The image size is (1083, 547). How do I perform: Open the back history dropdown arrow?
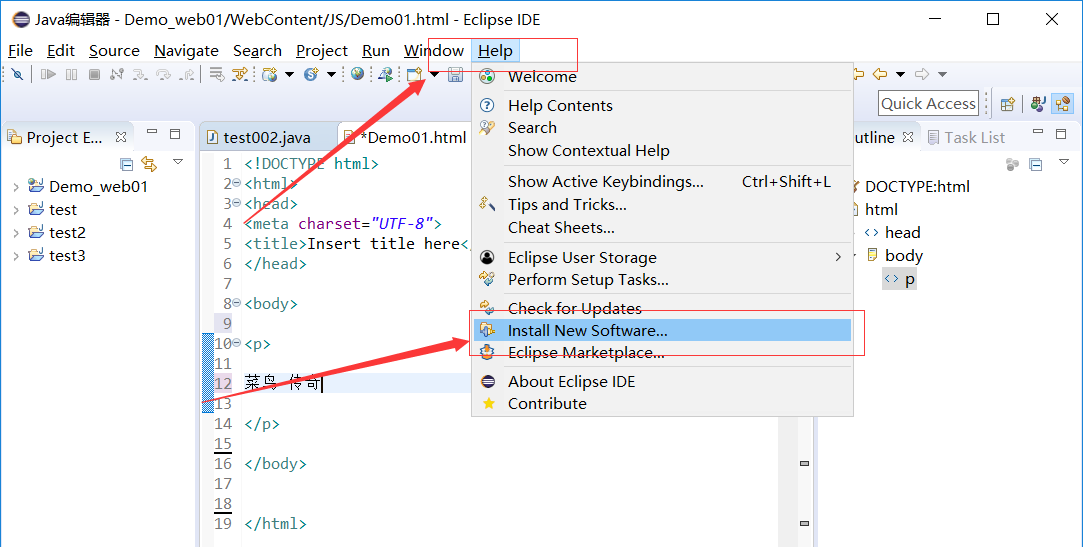point(900,74)
